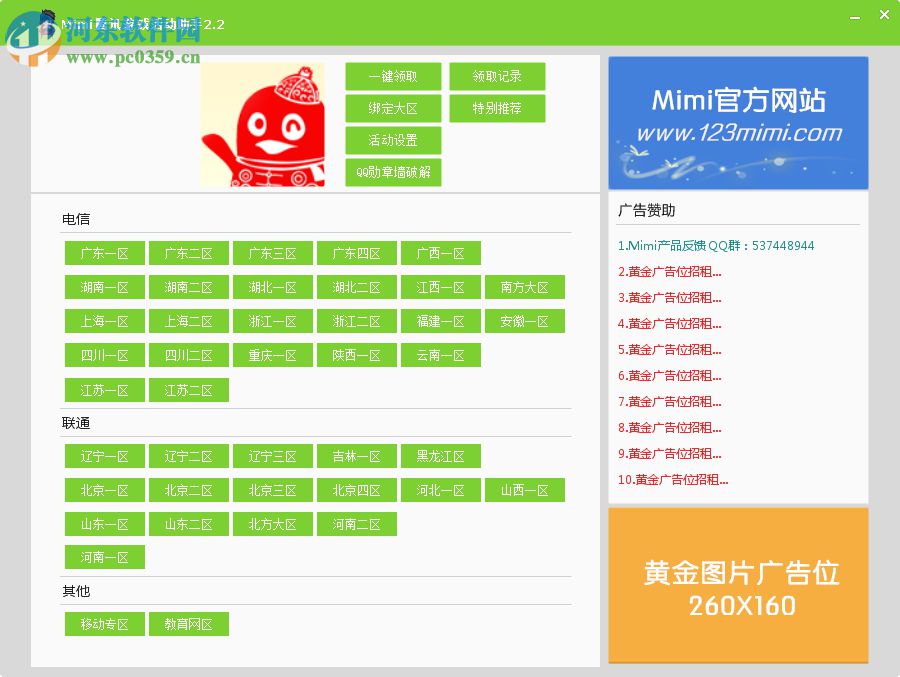This screenshot has height=677, width=900.
Task: Click 绑定大区 to bind a game region
Action: point(393,108)
